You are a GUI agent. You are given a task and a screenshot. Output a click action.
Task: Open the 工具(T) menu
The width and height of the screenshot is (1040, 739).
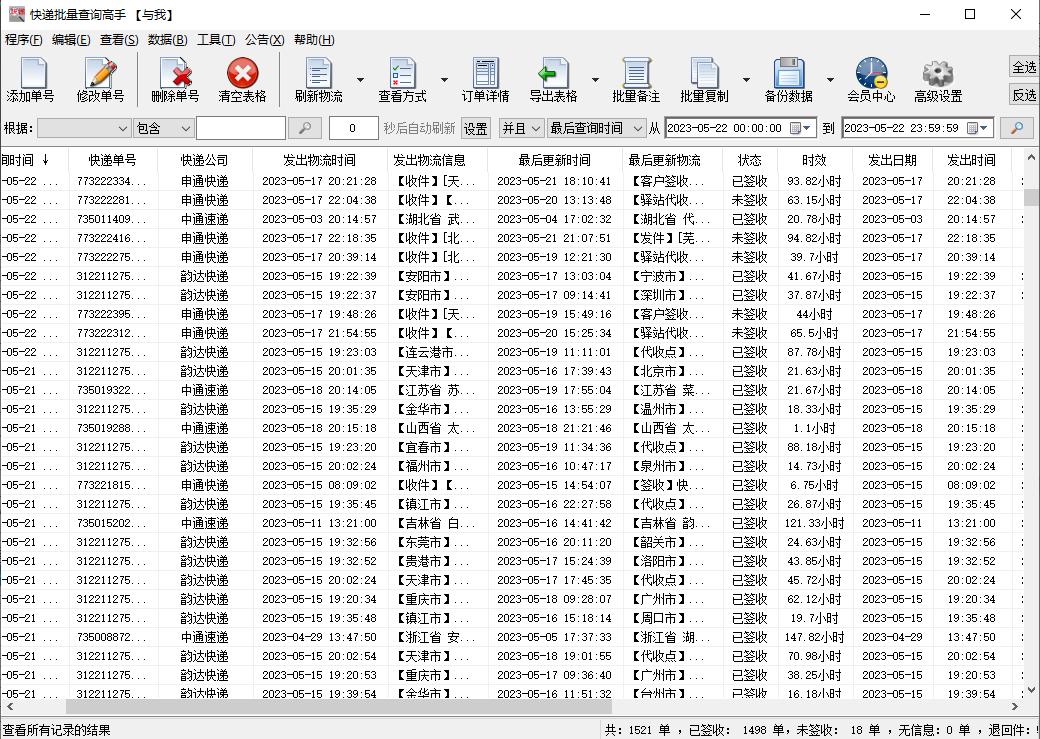pyautogui.click(x=216, y=40)
